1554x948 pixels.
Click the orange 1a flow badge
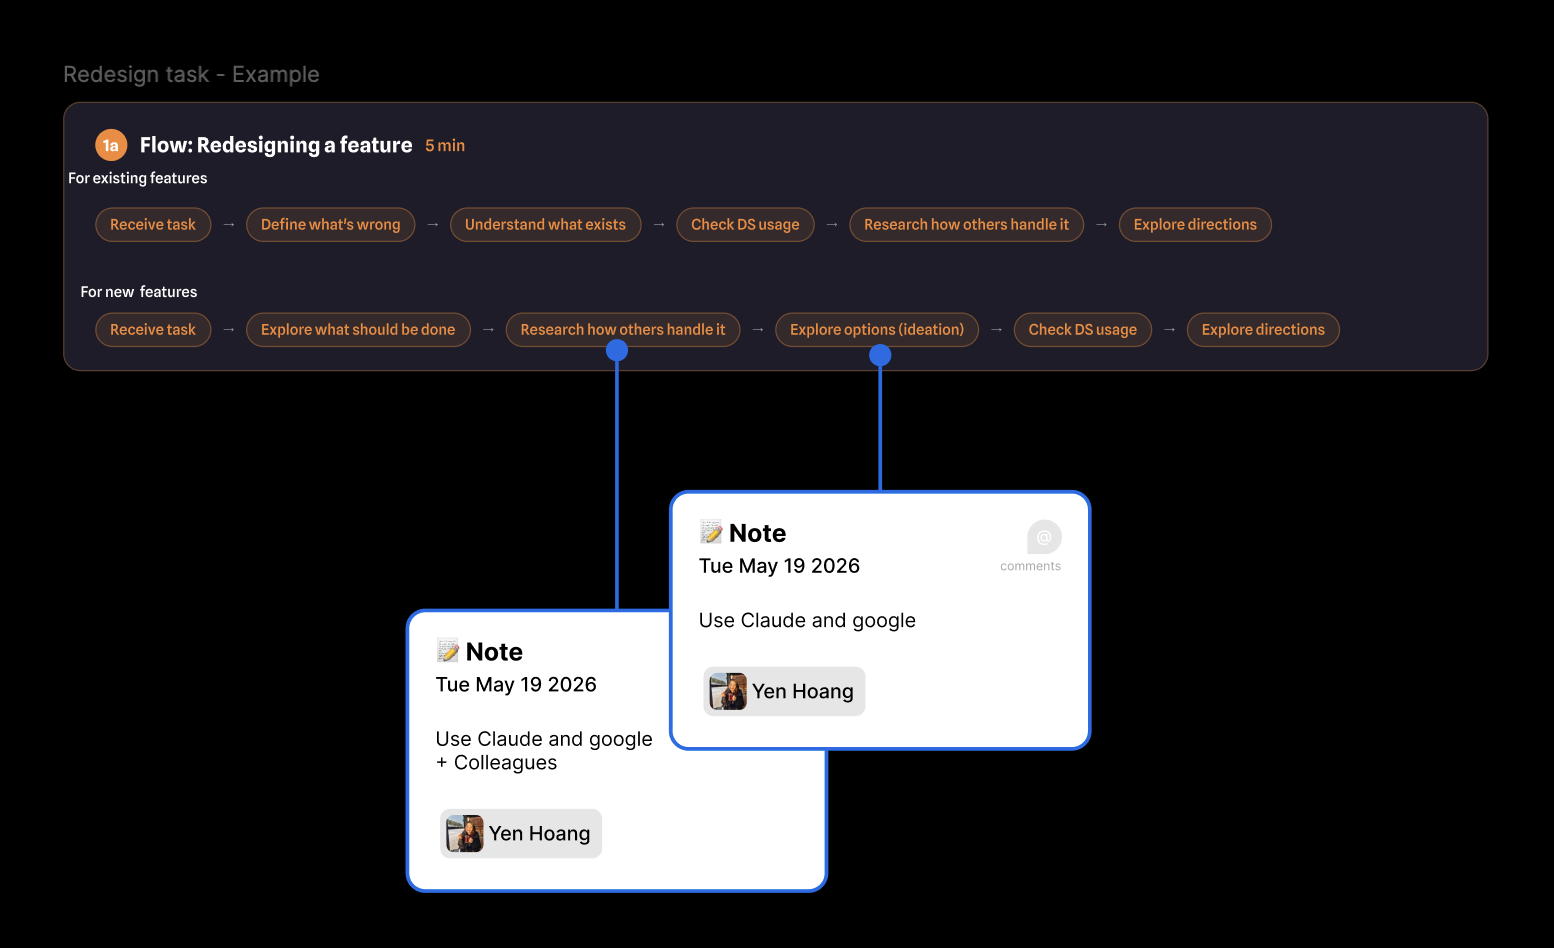pyautogui.click(x=111, y=145)
